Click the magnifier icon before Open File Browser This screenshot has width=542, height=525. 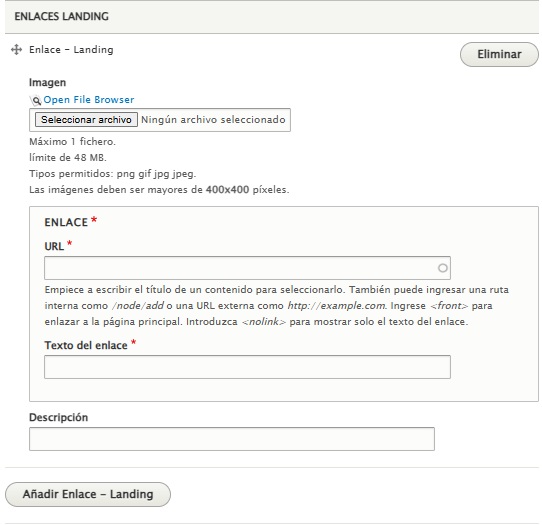coord(36,100)
